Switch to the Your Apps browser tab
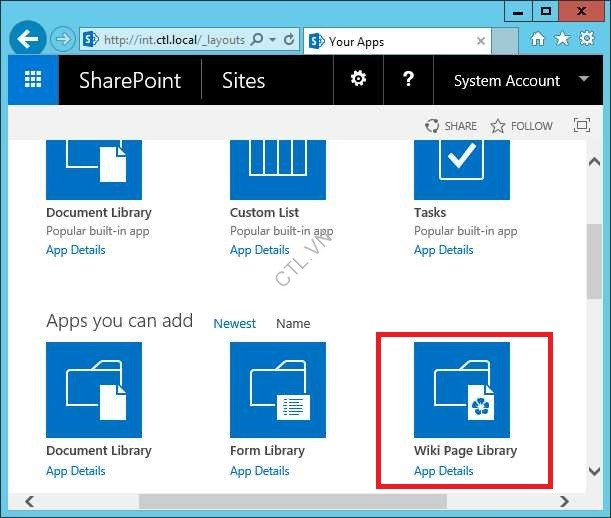This screenshot has width=611, height=518. coord(397,41)
